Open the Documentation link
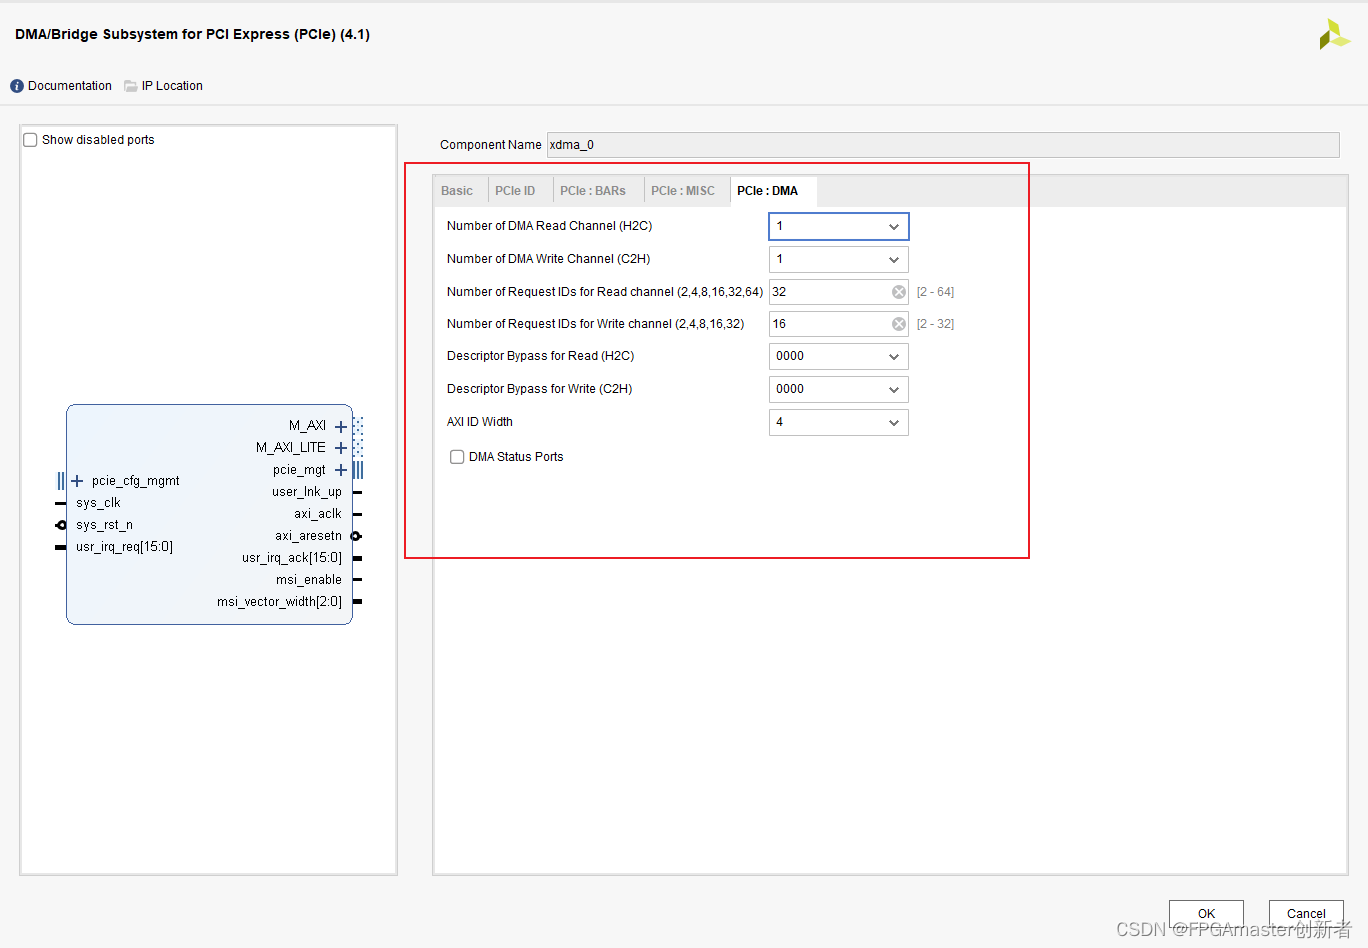The image size is (1368, 948). [70, 86]
